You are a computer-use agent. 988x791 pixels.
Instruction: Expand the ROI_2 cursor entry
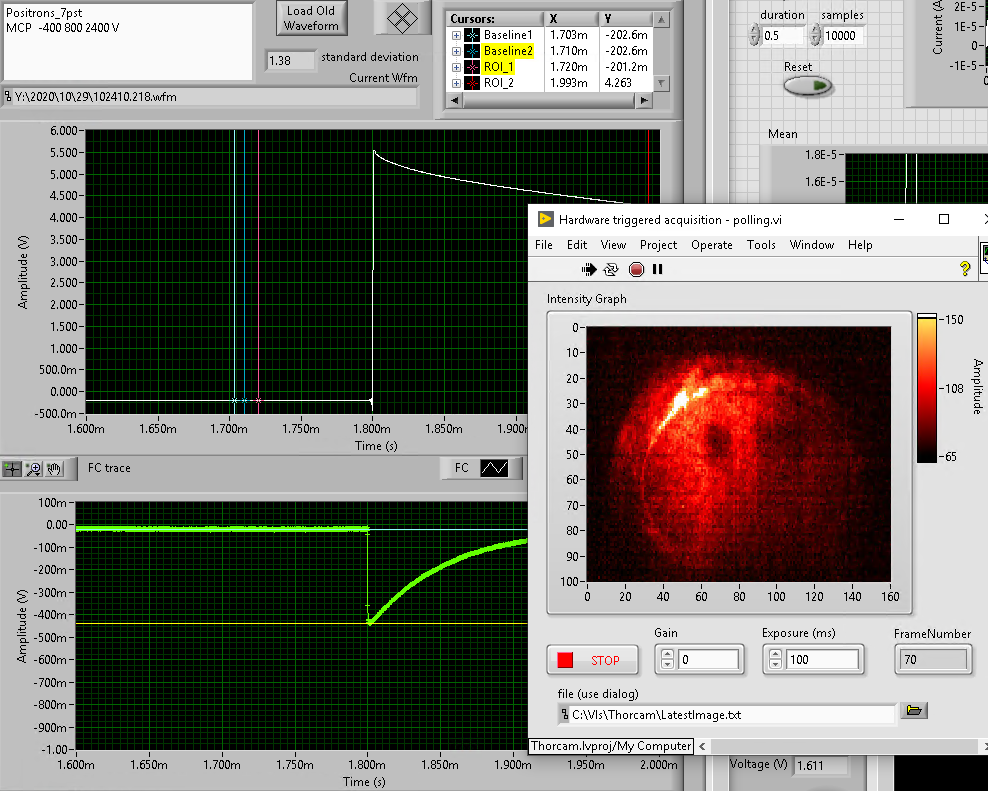(457, 83)
